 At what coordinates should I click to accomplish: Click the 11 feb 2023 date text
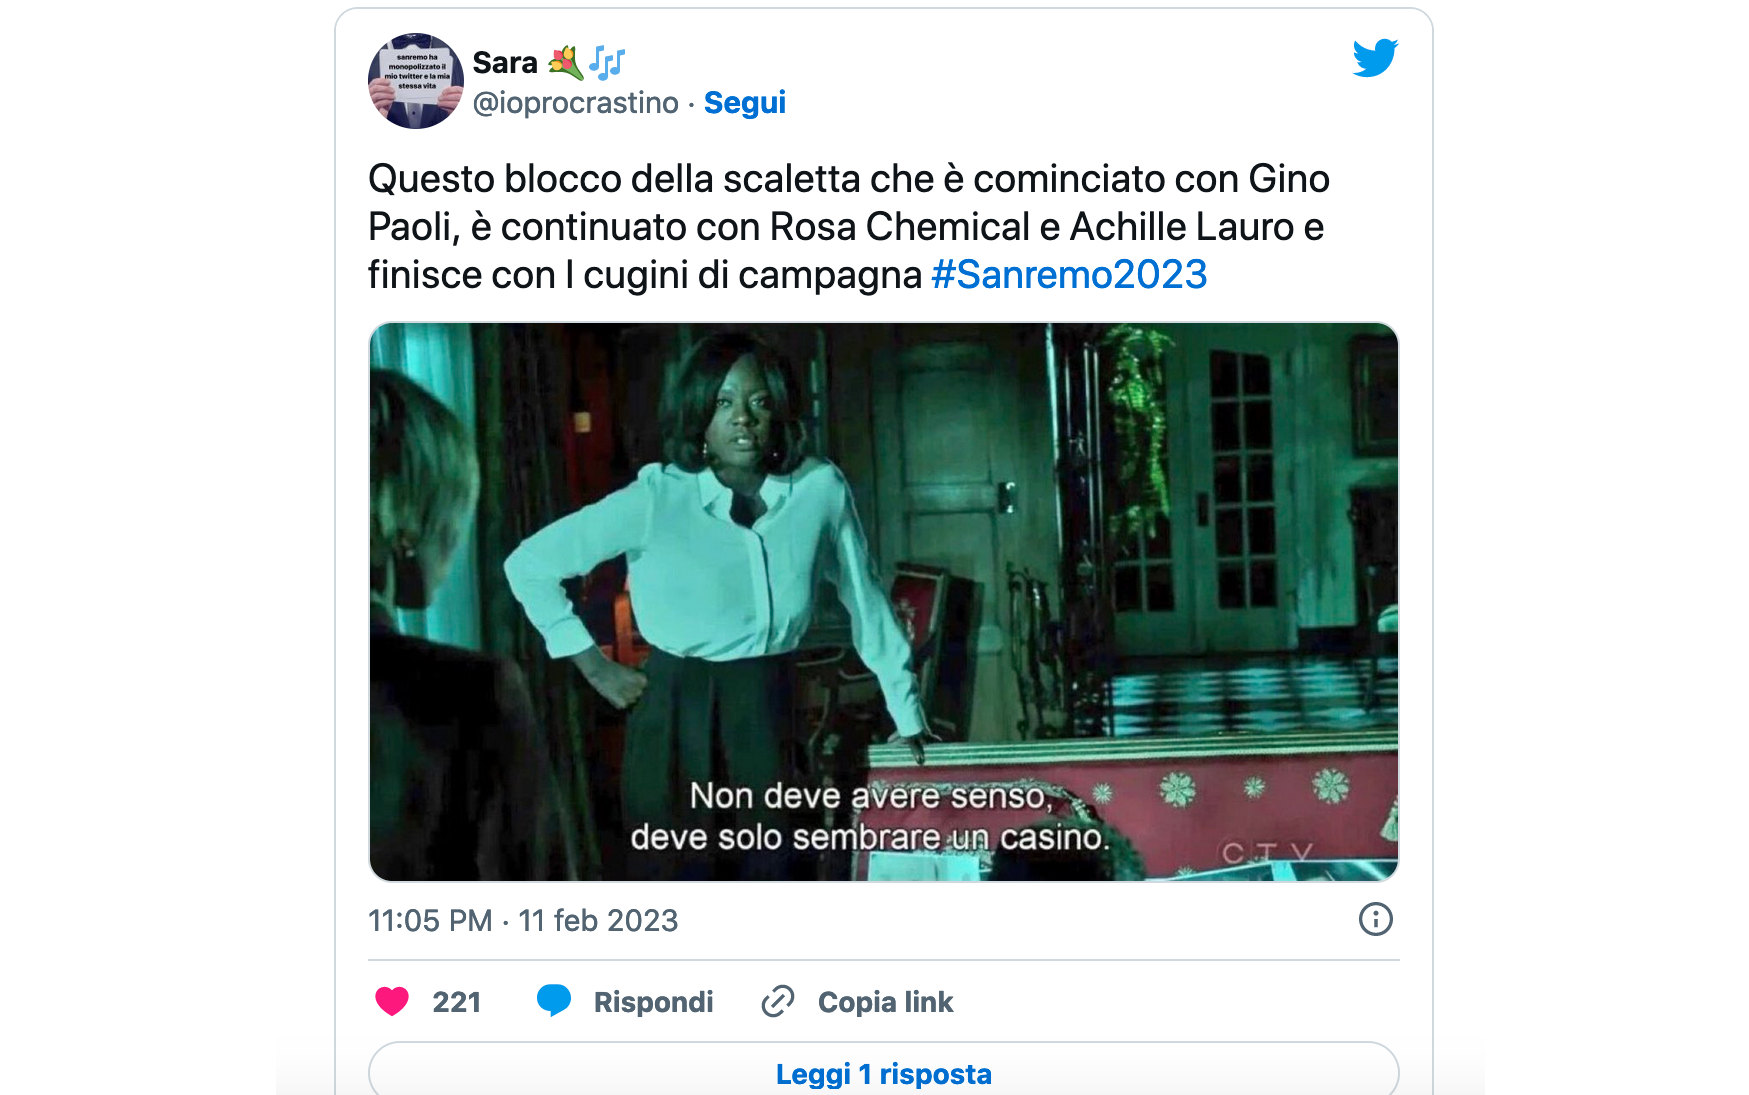pyautogui.click(x=598, y=920)
